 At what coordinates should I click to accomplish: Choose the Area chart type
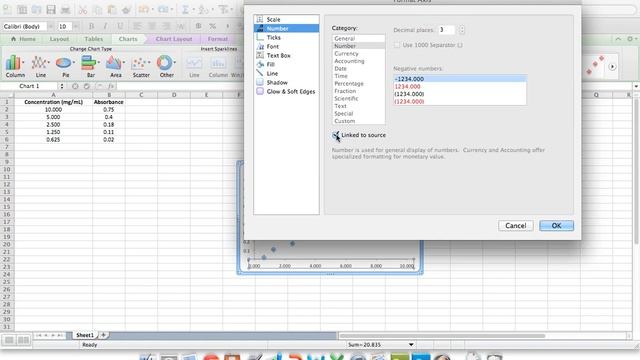[x=116, y=66]
